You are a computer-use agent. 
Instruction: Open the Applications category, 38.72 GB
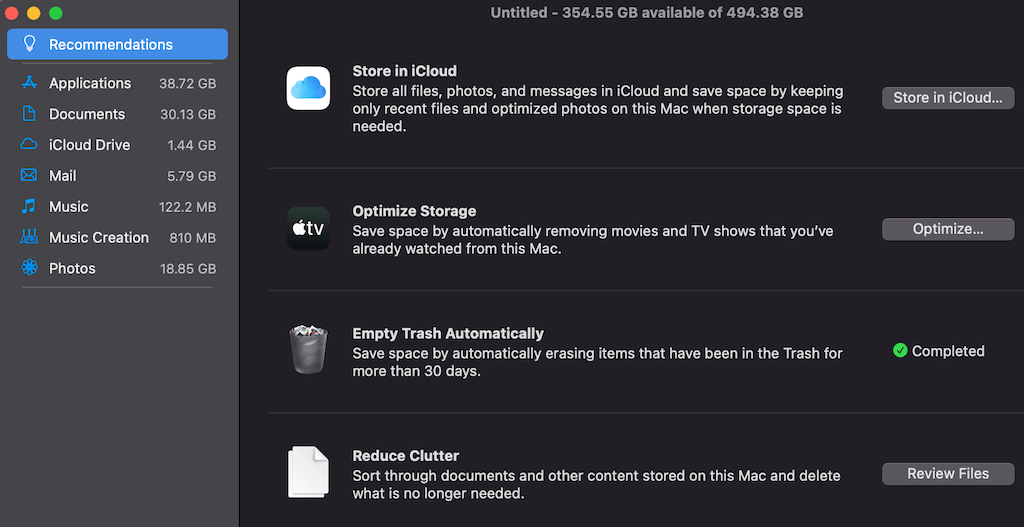coord(118,83)
